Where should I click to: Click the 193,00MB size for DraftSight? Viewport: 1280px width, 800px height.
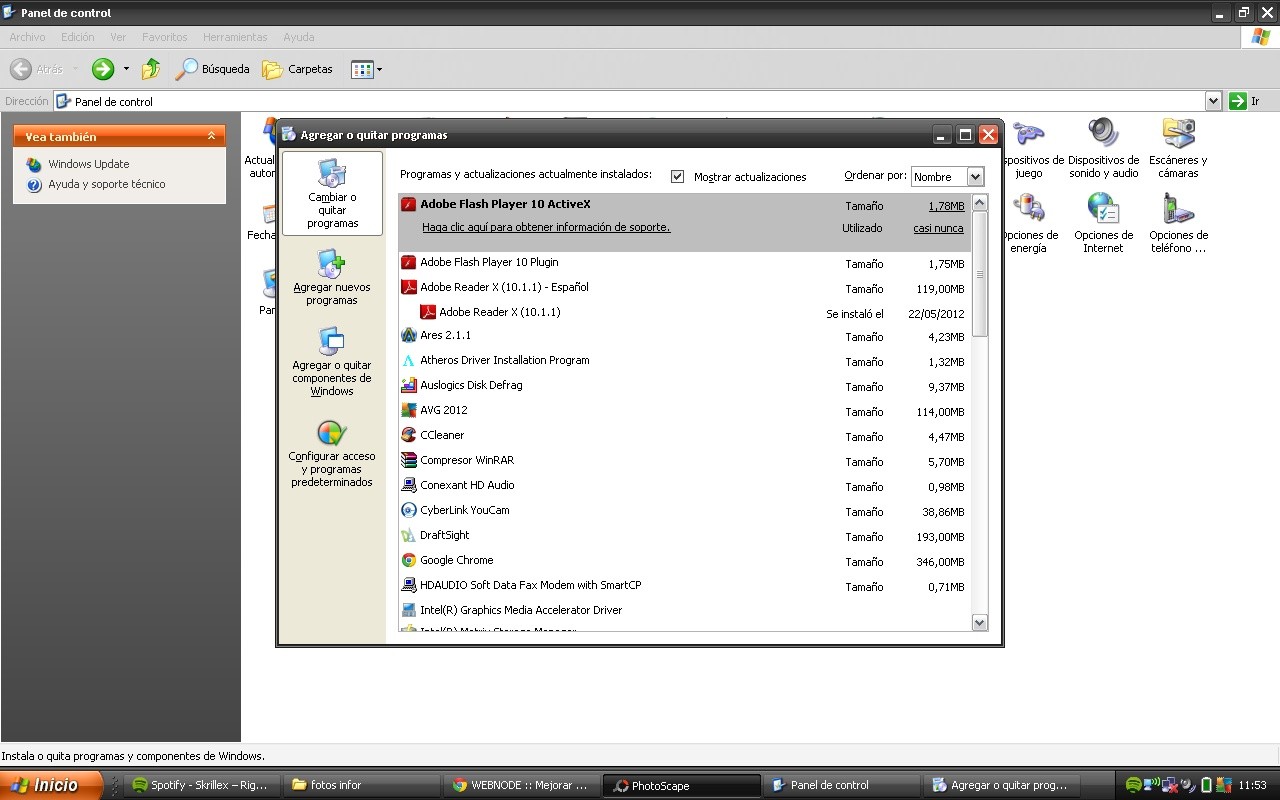[x=940, y=537]
